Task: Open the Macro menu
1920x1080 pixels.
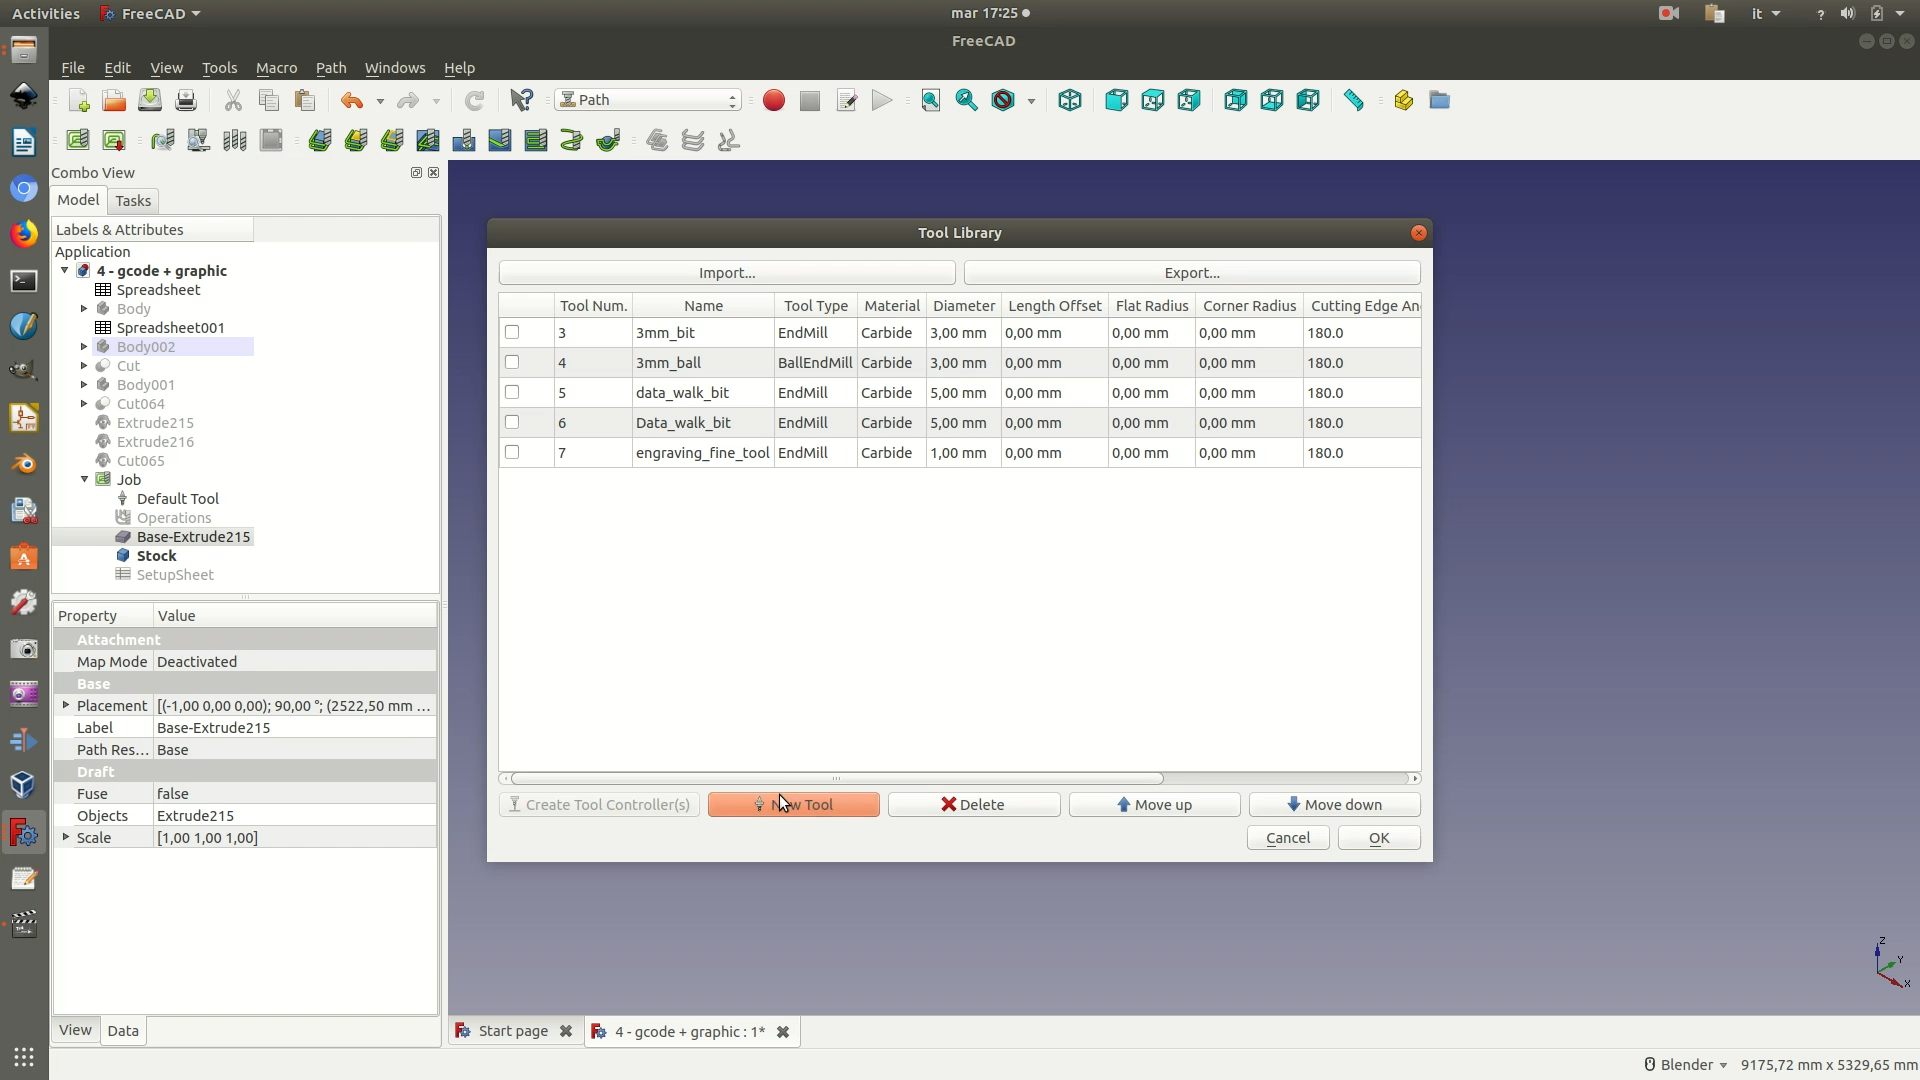Action: pos(276,68)
